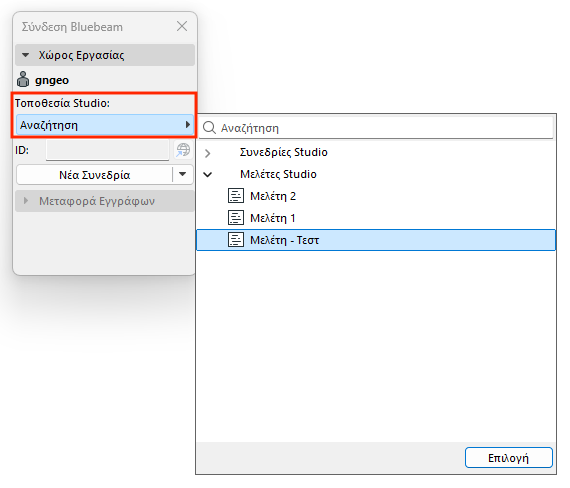
Task: Expand the Μεταφορά Εγγράφων section
Action: 25,201
